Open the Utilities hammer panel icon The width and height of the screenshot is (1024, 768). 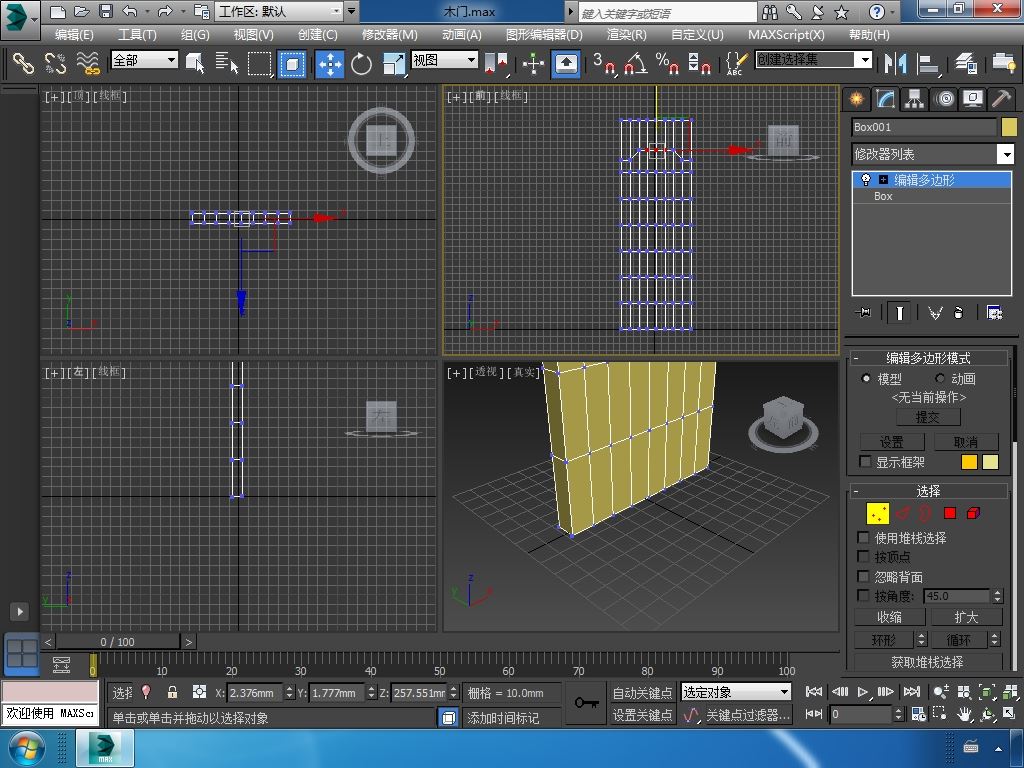(1001, 99)
